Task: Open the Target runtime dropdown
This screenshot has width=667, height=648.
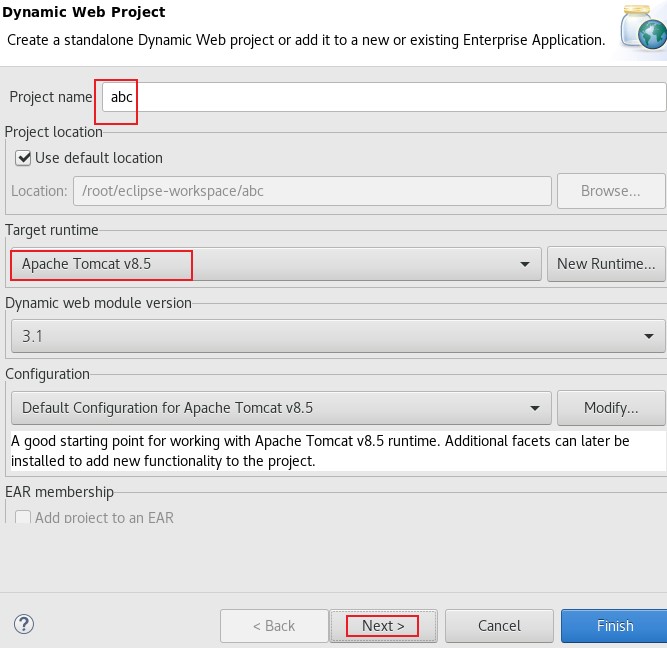Action: pyautogui.click(x=276, y=264)
